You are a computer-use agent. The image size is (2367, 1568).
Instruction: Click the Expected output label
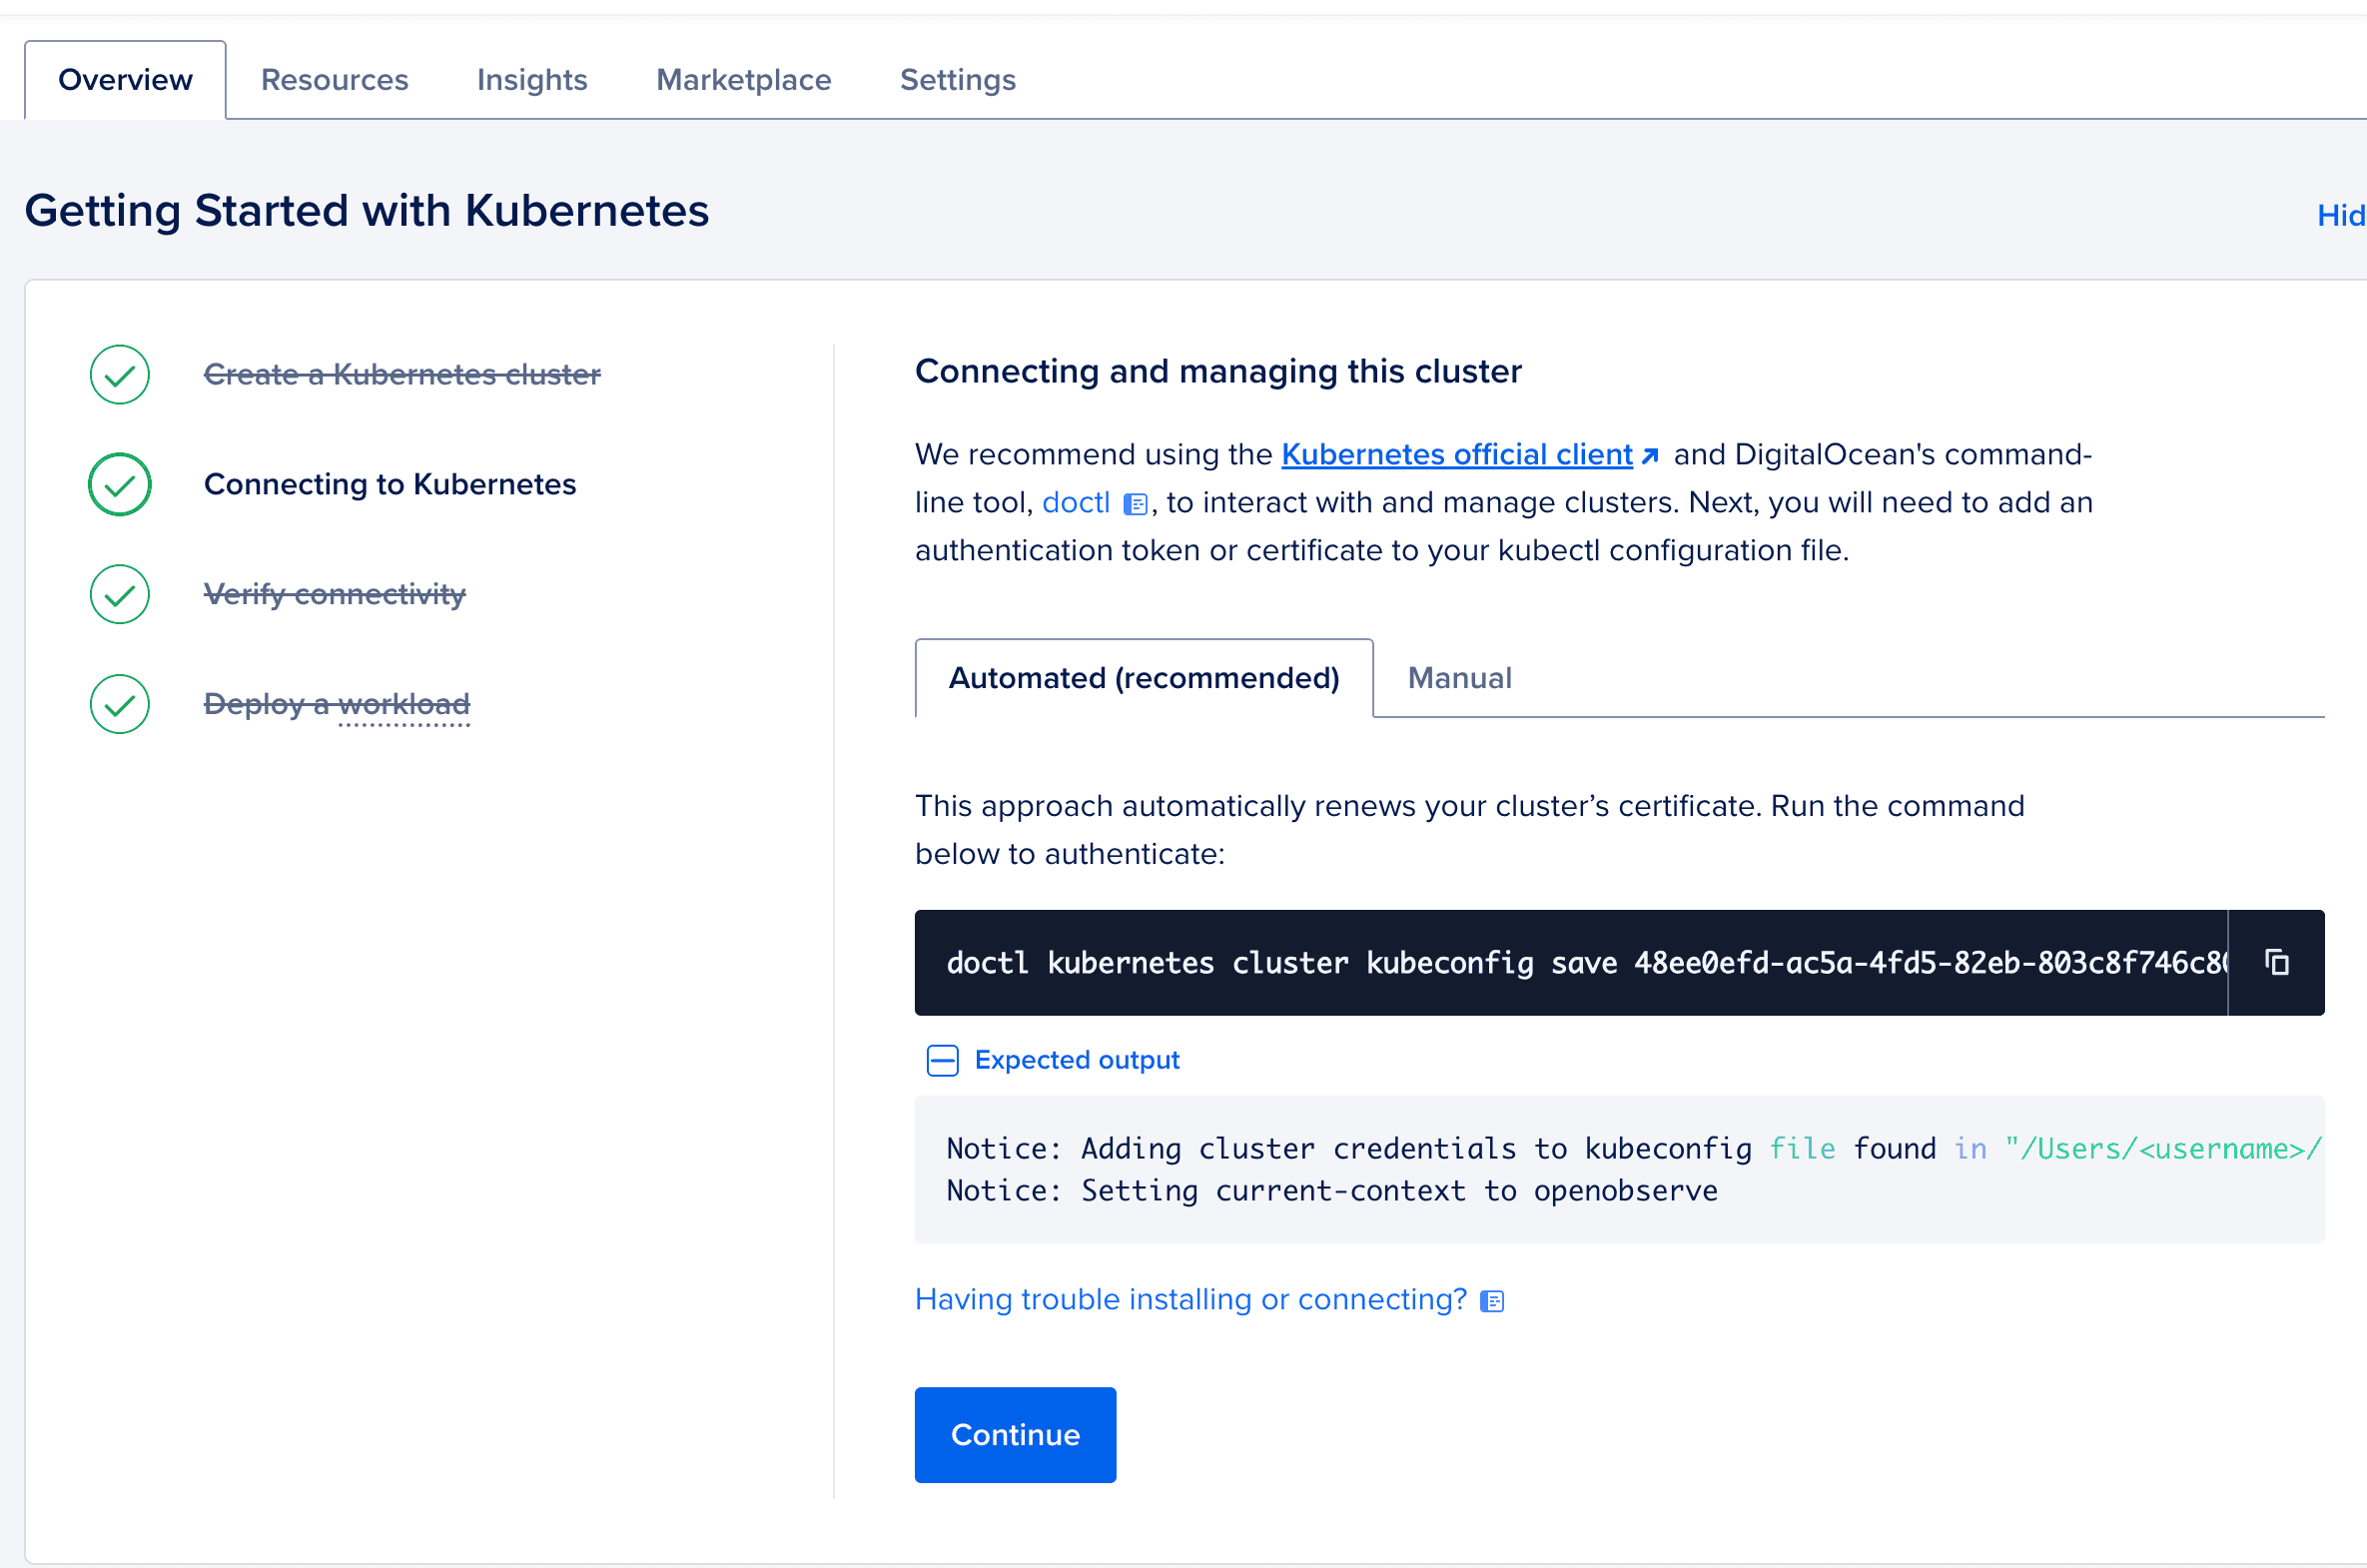pyautogui.click(x=1076, y=1060)
